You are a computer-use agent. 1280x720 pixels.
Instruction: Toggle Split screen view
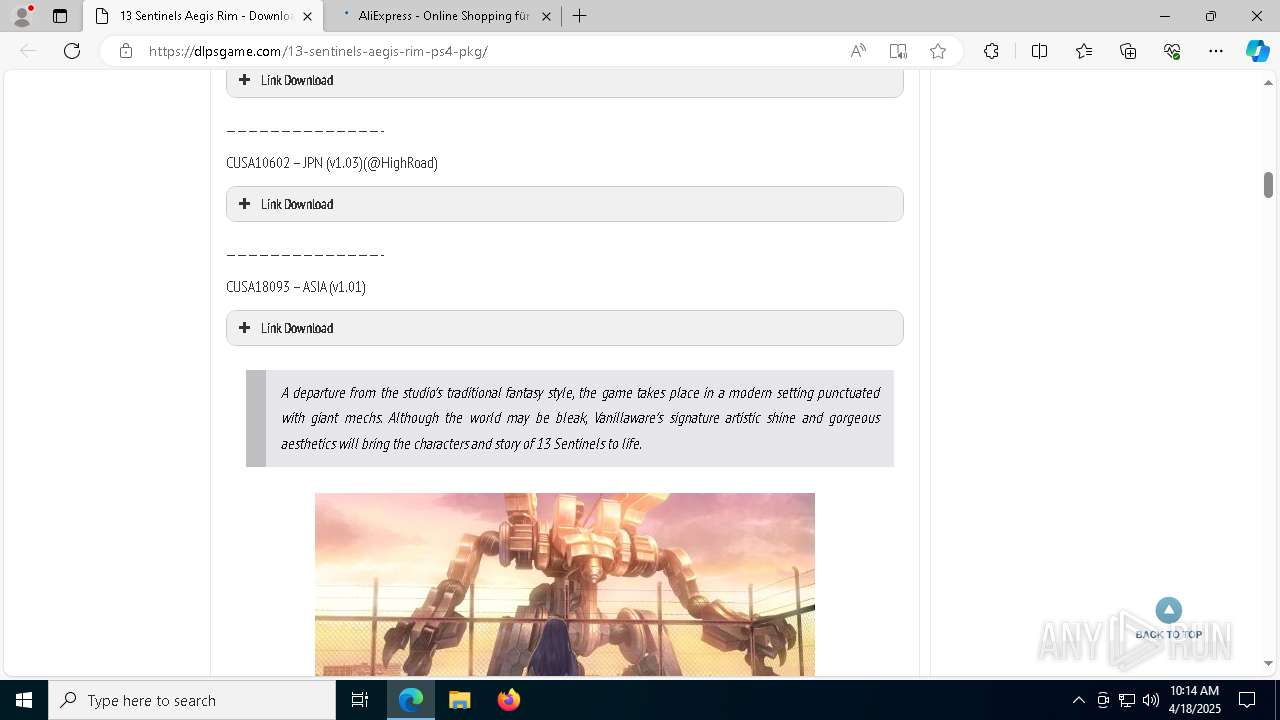point(1039,51)
